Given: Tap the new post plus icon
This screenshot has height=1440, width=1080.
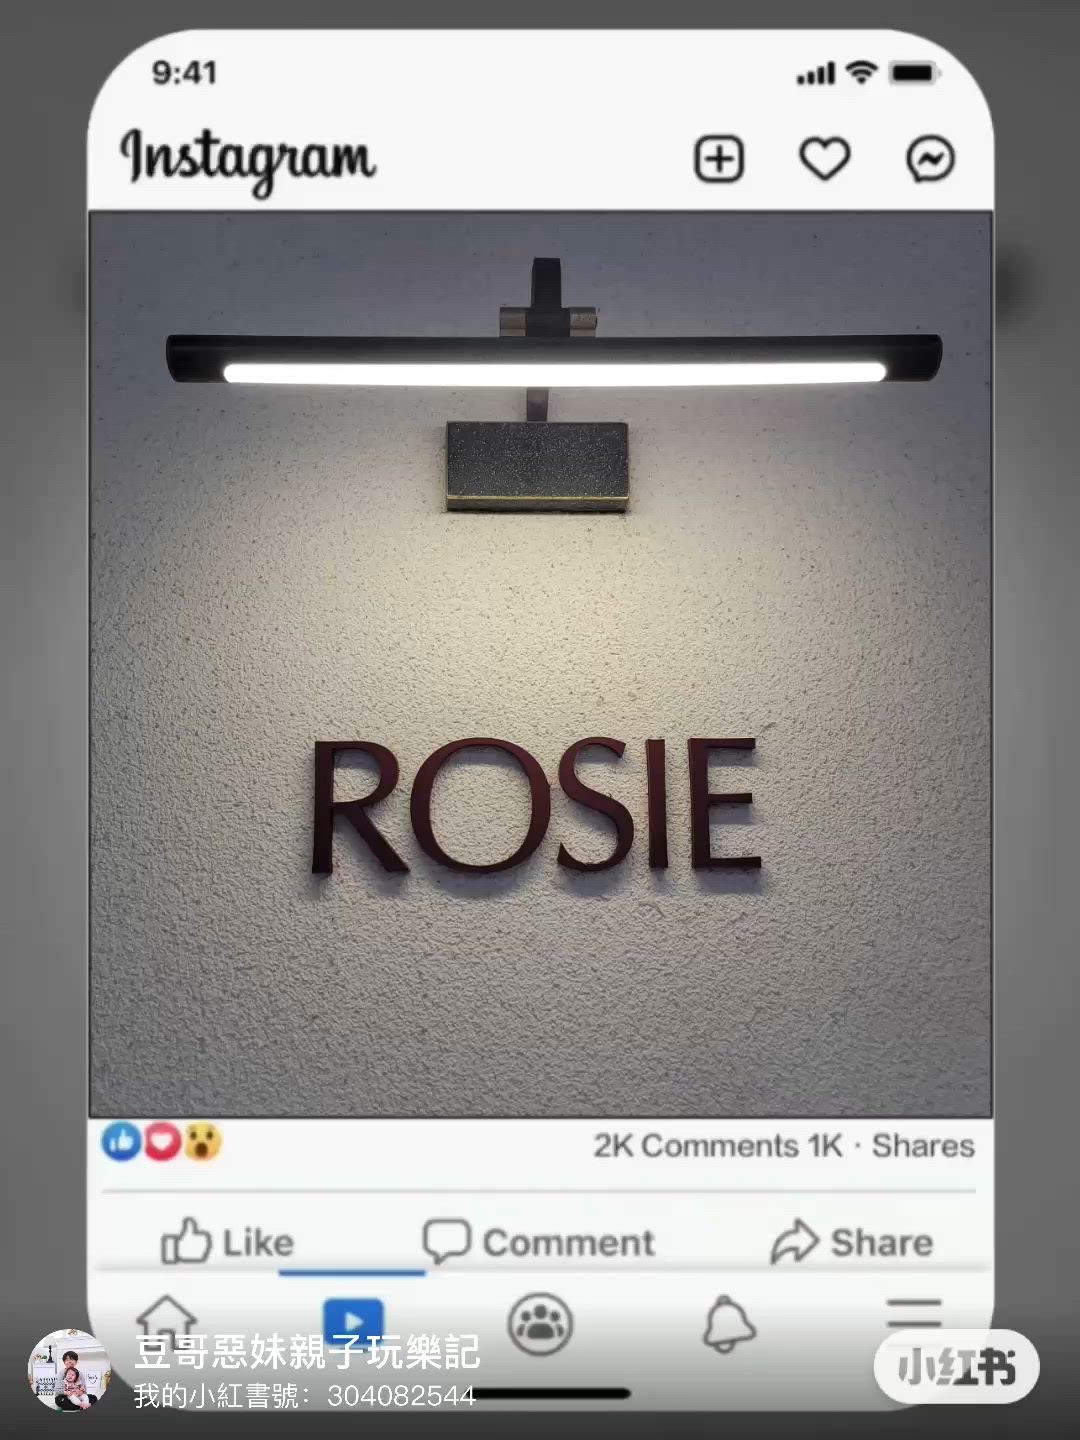Looking at the screenshot, I should tap(719, 159).
